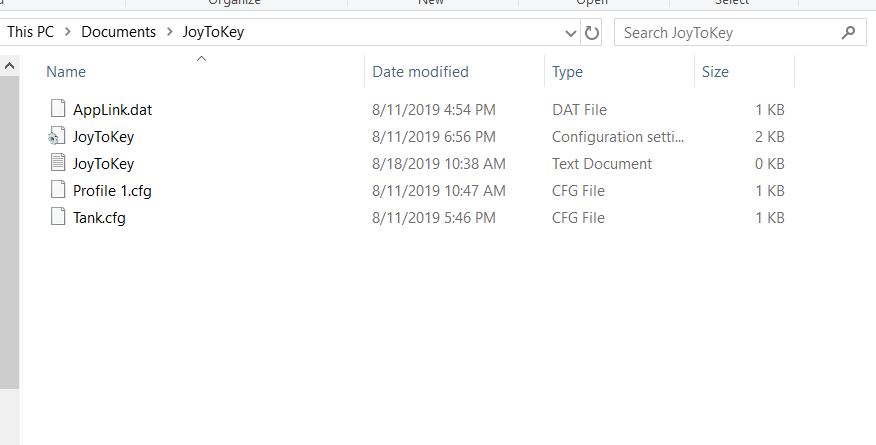876x445 pixels.
Task: Sort files by Size column header
Action: [x=744, y=71]
